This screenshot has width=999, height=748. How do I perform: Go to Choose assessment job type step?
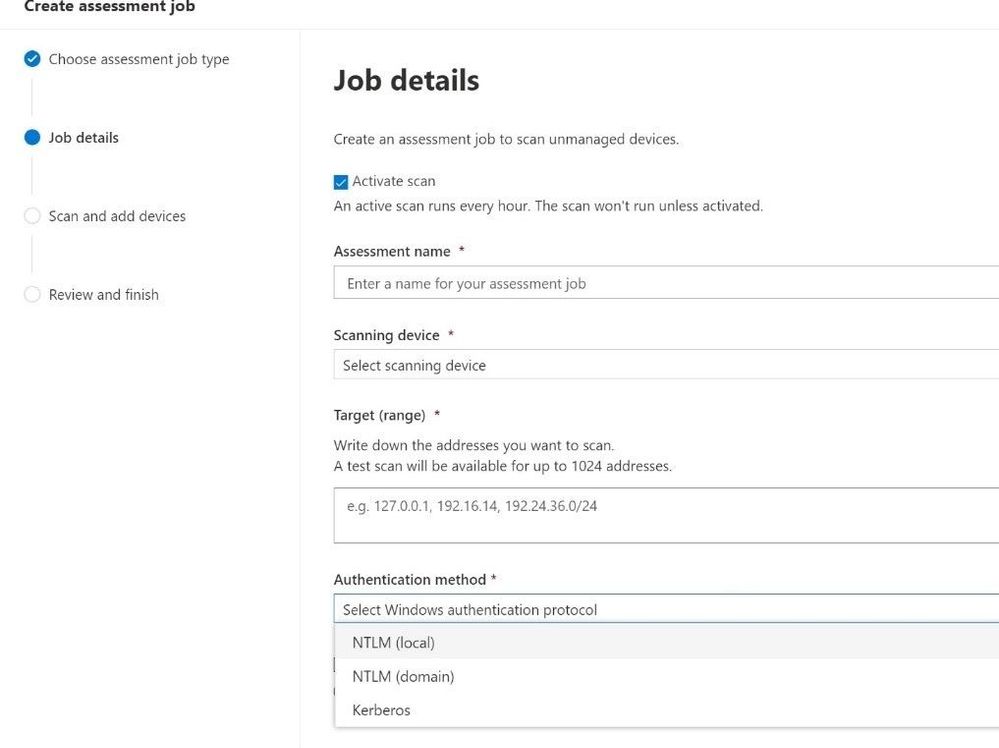pyautogui.click(x=139, y=59)
